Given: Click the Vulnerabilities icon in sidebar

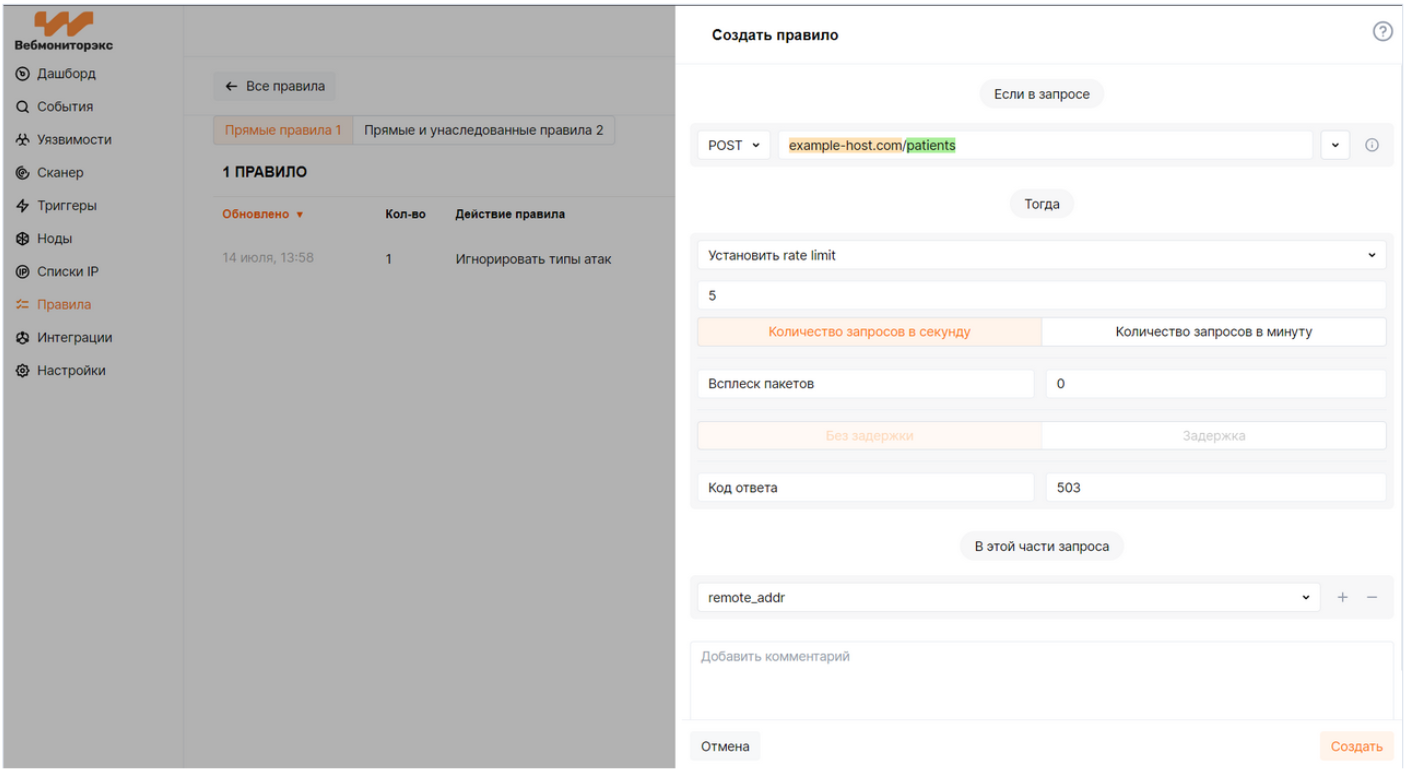Looking at the screenshot, I should (x=23, y=140).
